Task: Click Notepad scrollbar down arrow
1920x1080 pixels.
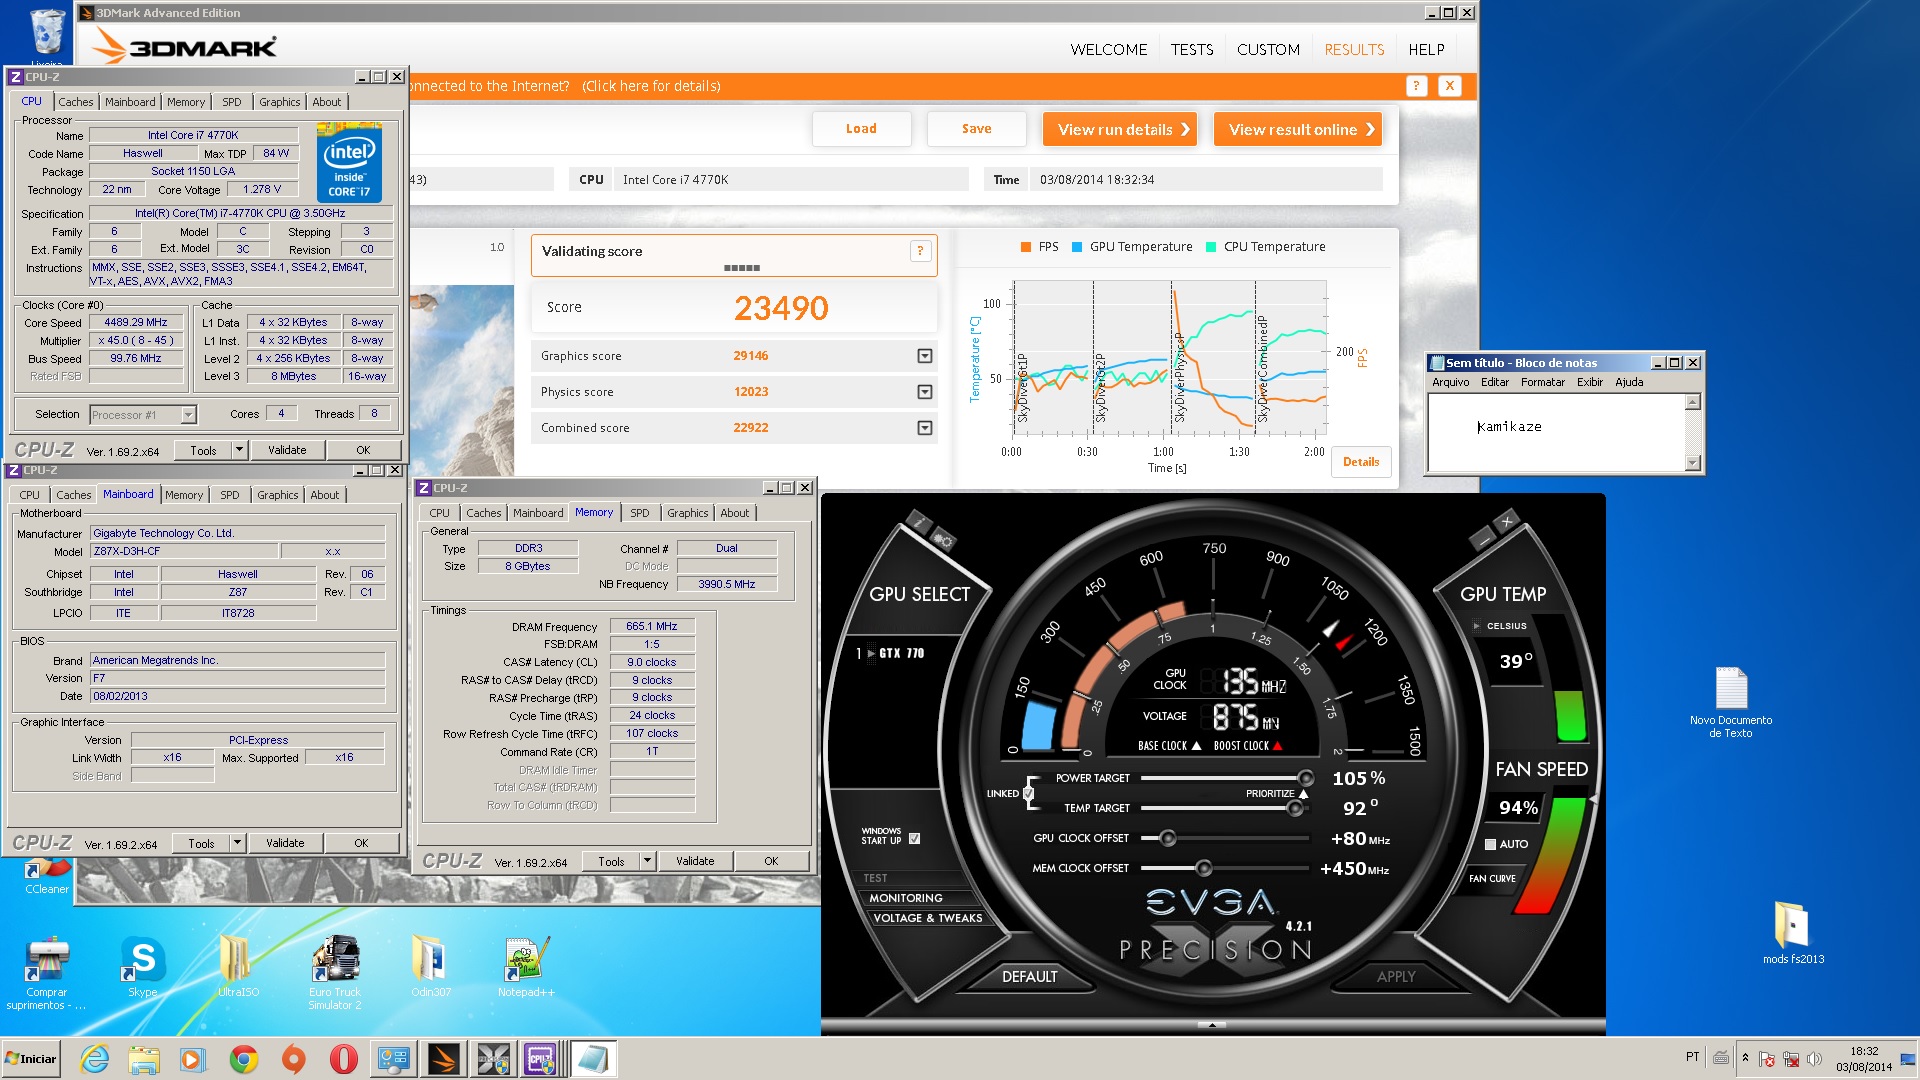Action: coord(1692,462)
